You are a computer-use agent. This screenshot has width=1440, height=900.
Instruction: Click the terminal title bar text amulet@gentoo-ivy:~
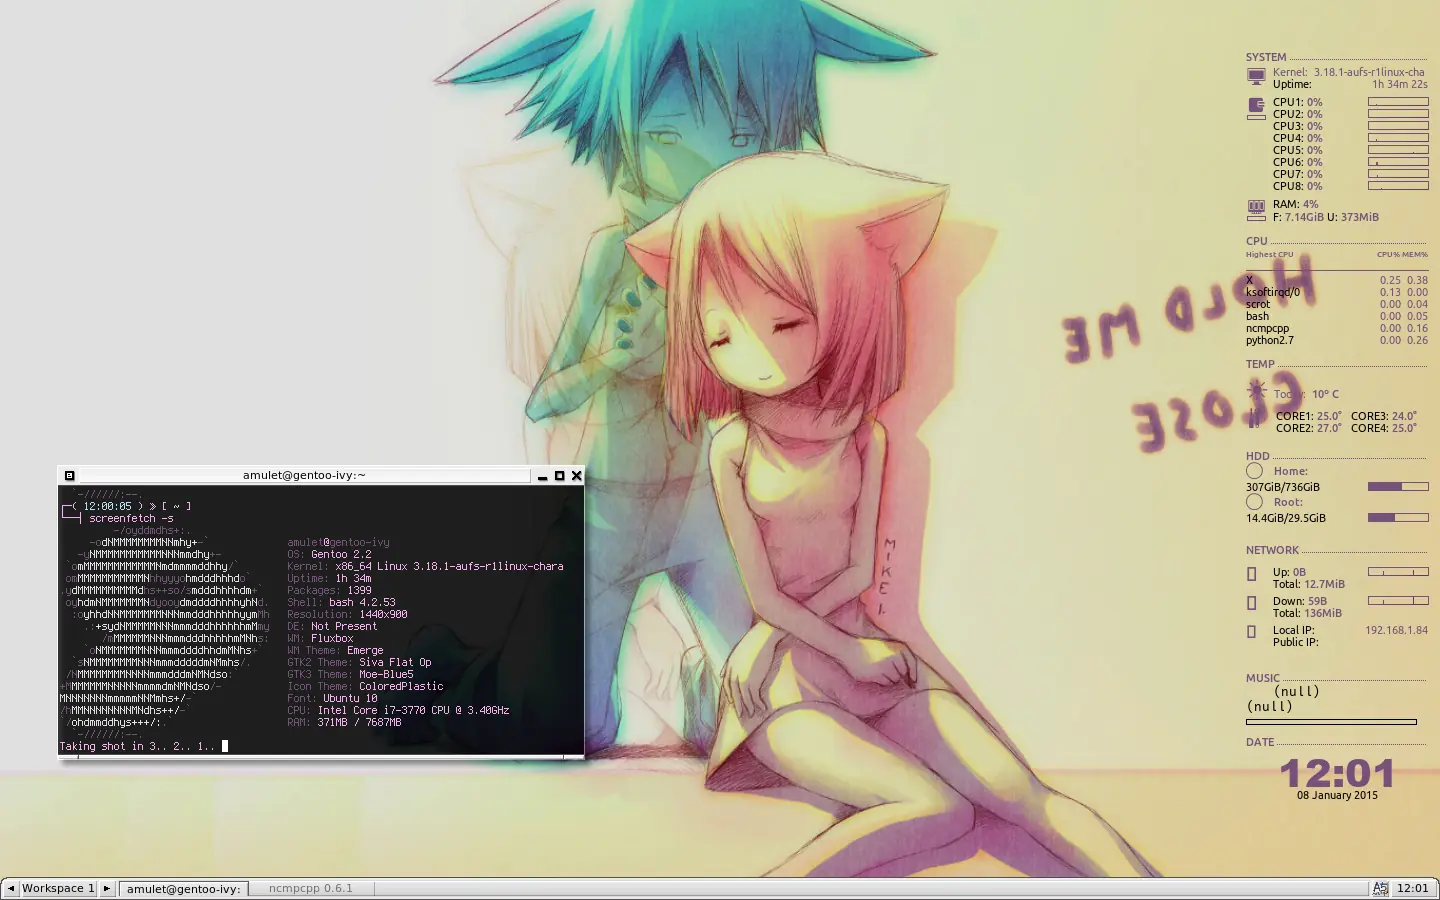click(x=304, y=476)
